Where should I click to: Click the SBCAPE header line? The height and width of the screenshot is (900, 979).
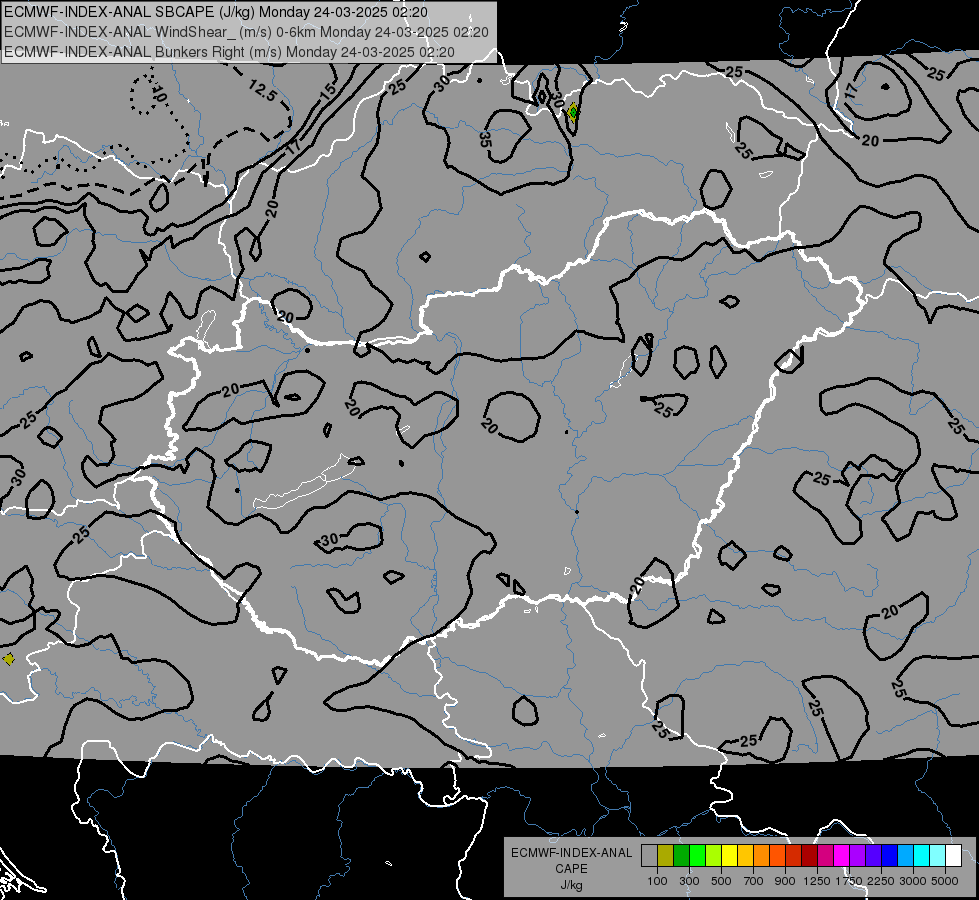coord(216,12)
